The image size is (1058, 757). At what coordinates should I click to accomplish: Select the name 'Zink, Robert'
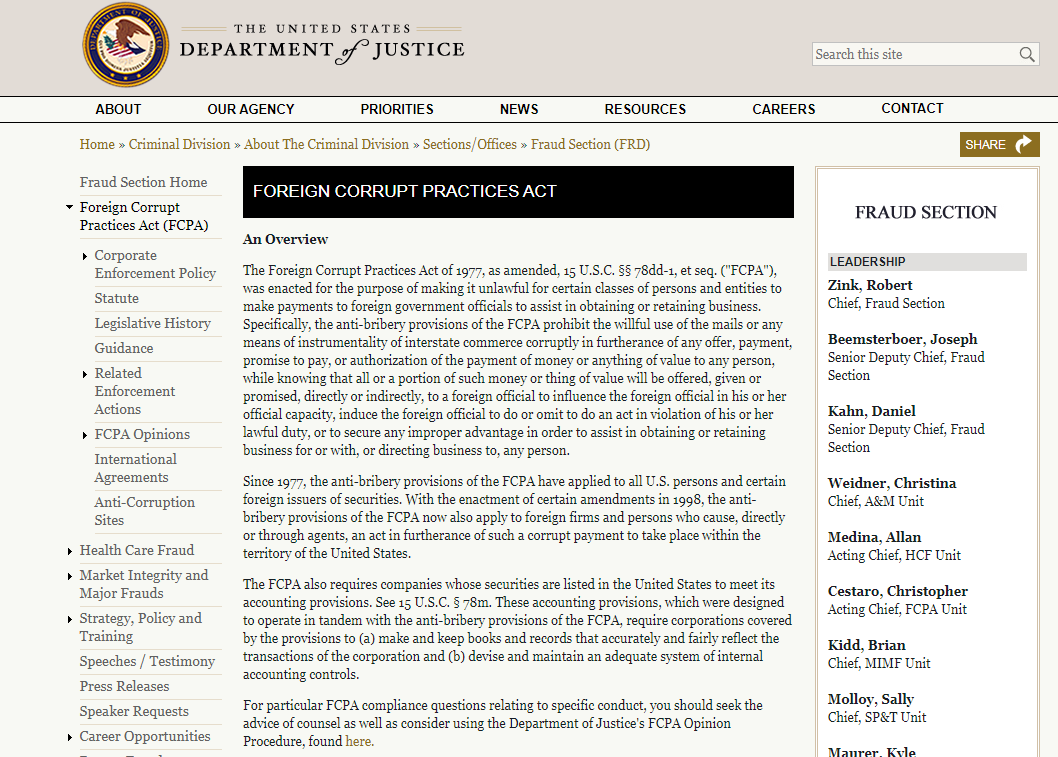click(x=870, y=285)
